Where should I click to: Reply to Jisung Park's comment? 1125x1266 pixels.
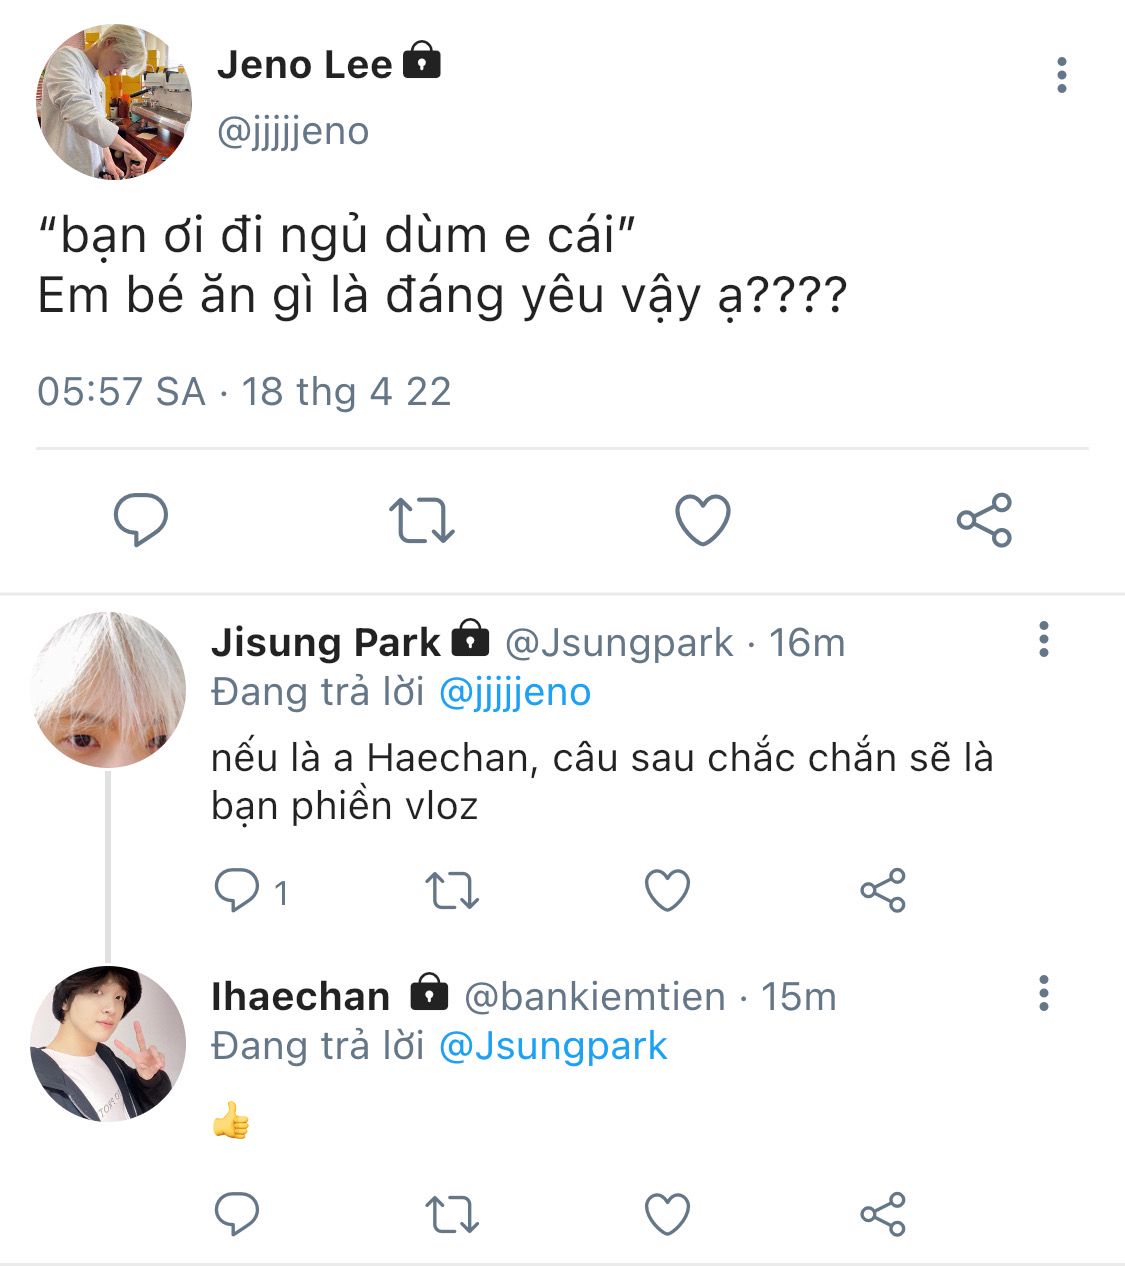[x=238, y=890]
